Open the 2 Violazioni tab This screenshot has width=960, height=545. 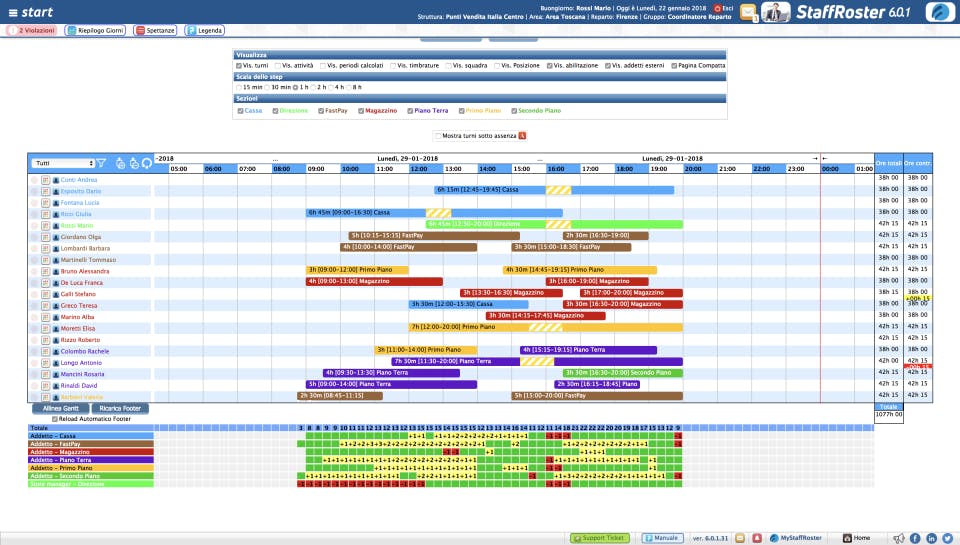tap(32, 30)
